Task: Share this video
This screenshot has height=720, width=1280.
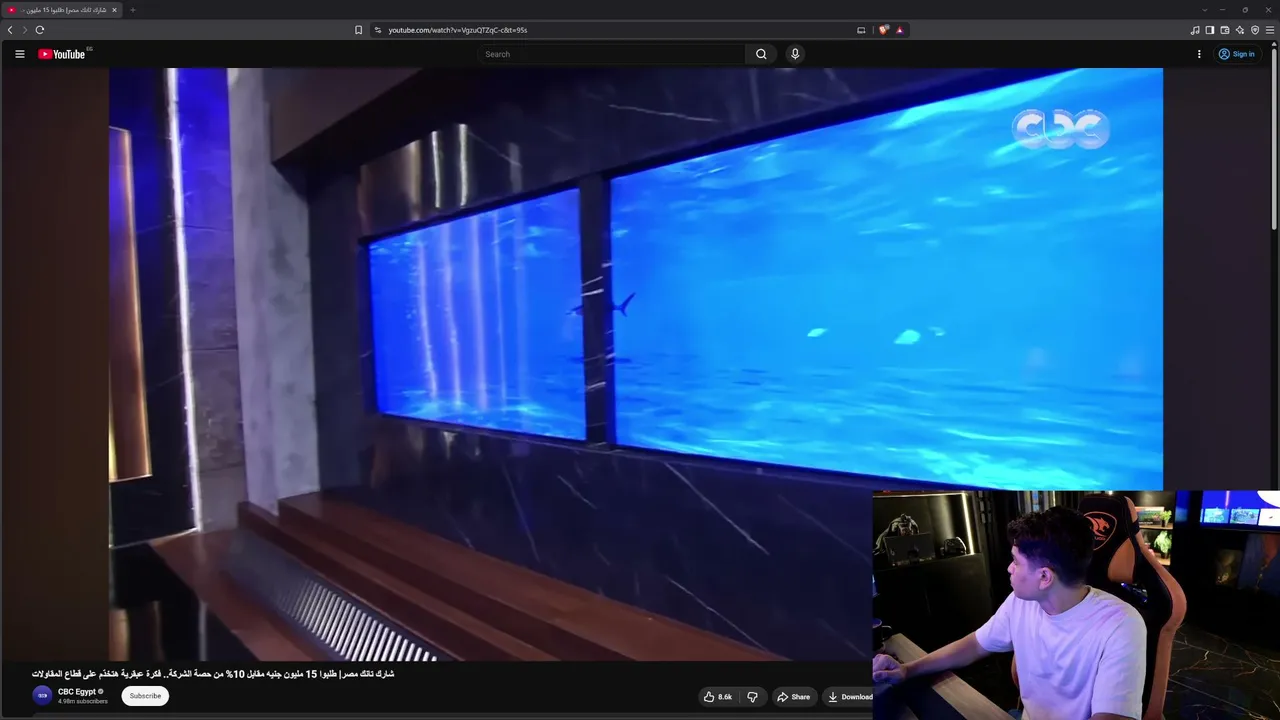Action: [793, 697]
